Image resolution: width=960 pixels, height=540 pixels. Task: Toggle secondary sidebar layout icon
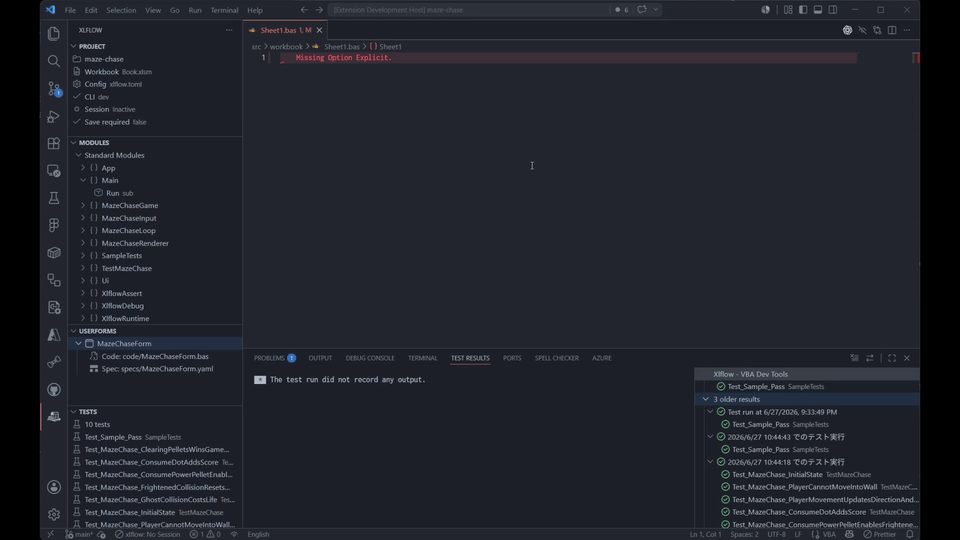click(833, 10)
